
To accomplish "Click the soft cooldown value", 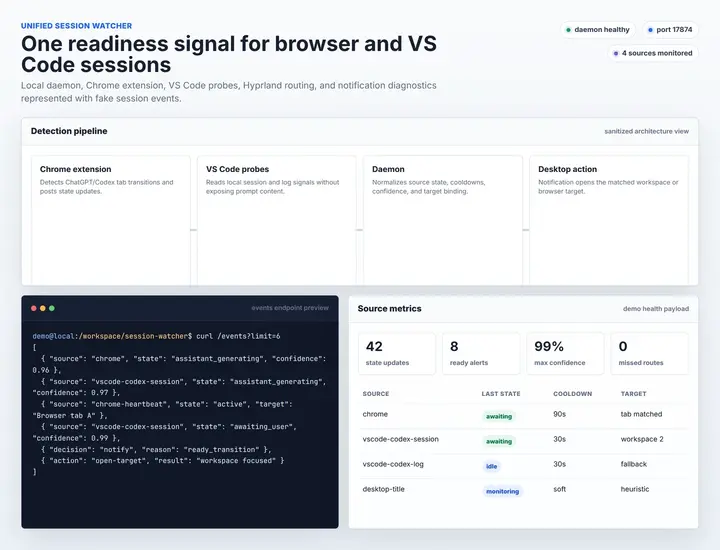I will [559, 489].
